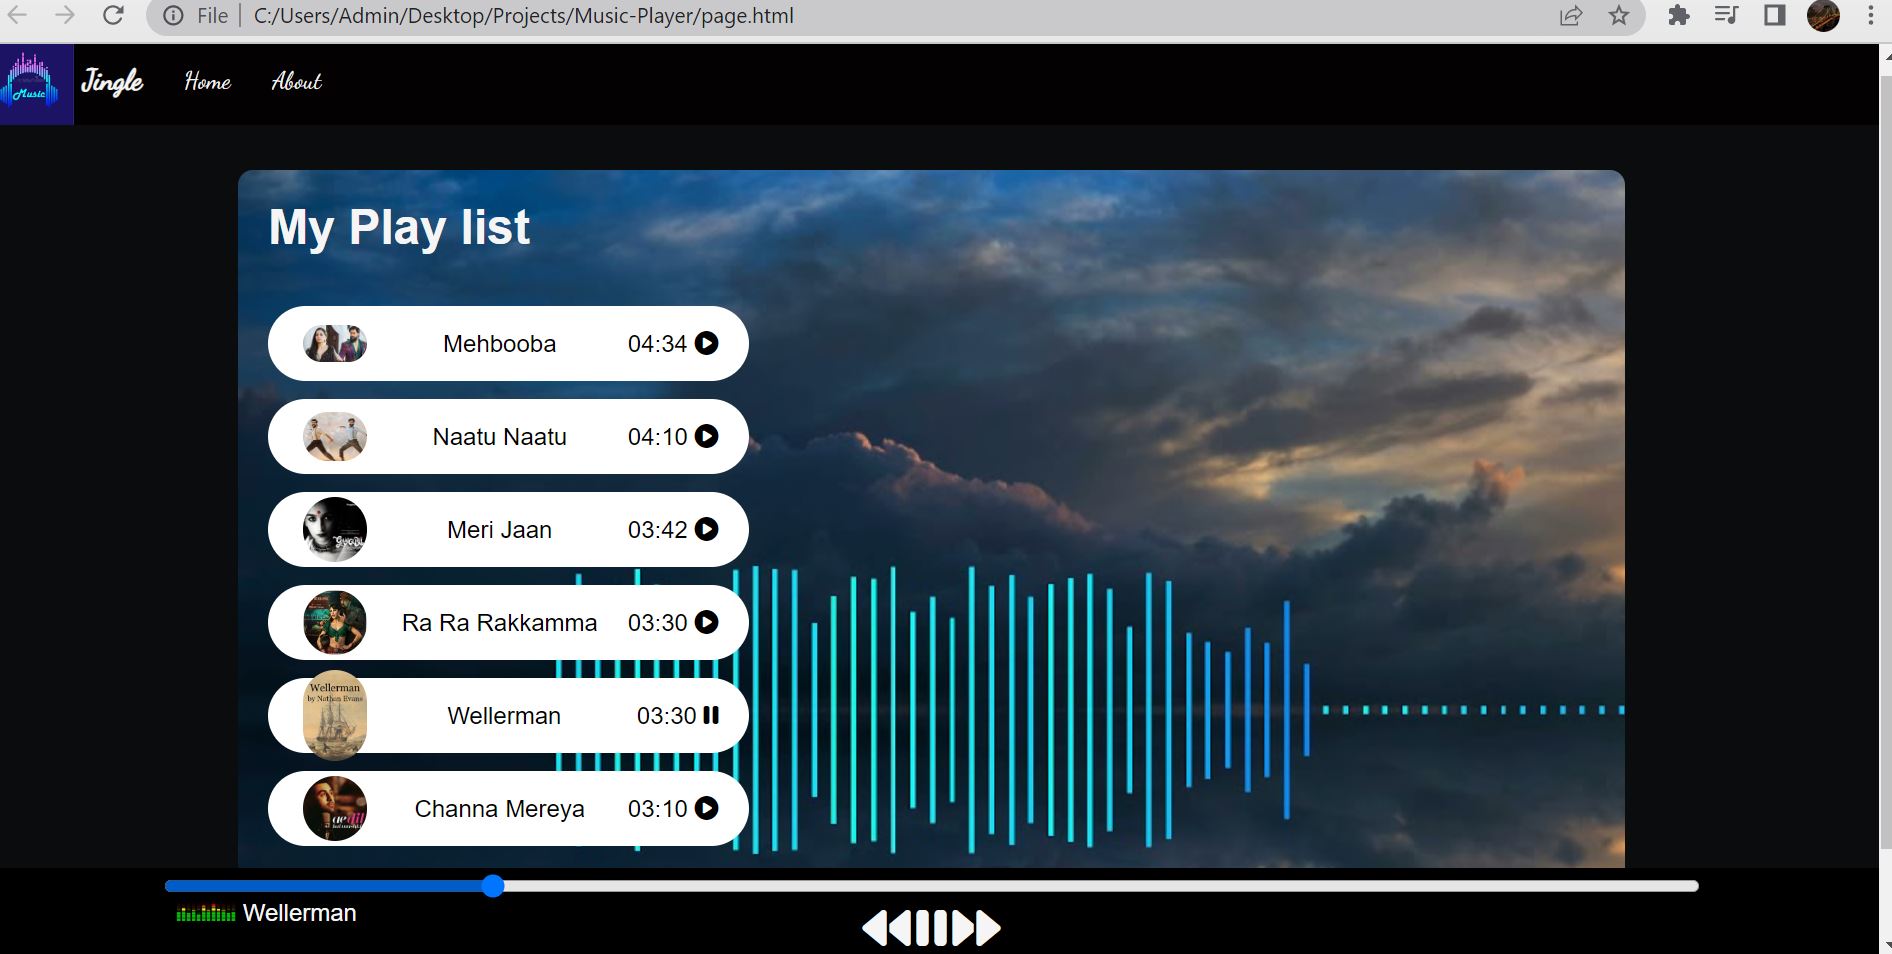Play the Channa Mereya song
The width and height of the screenshot is (1892, 954).
[705, 809]
